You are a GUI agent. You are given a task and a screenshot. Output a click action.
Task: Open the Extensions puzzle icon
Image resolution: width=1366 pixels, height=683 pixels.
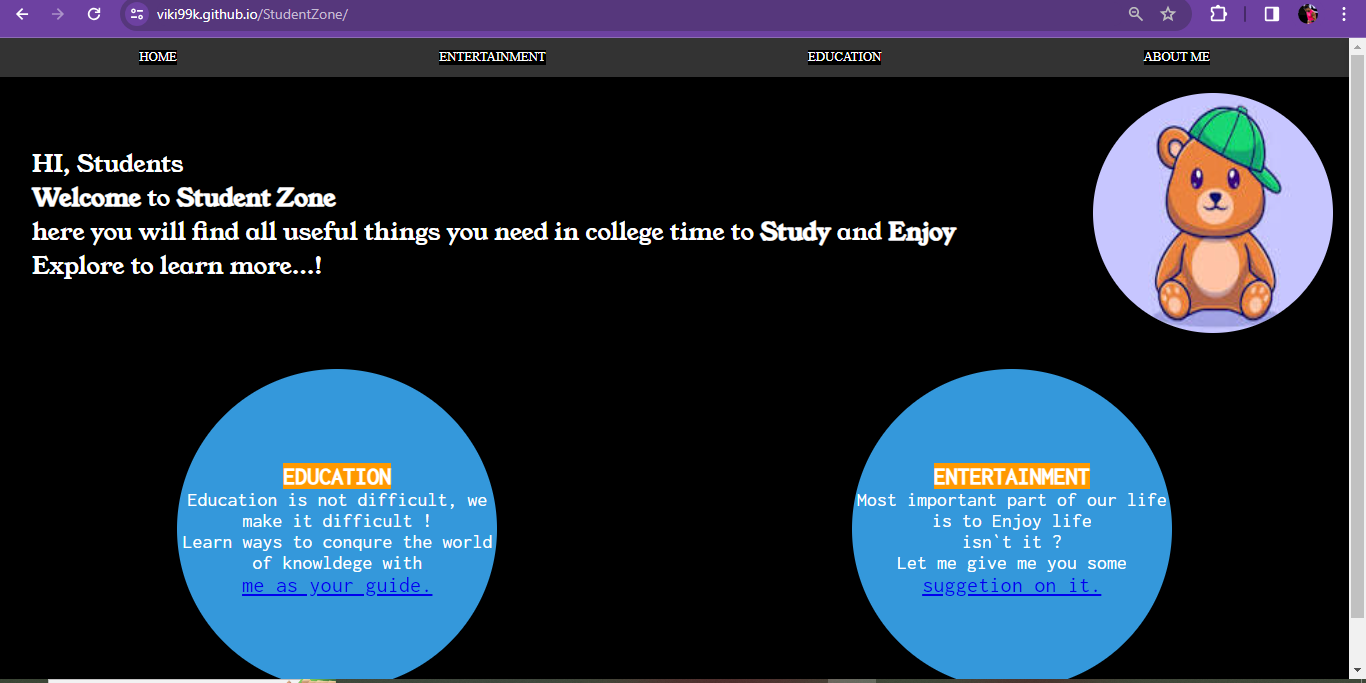point(1218,14)
